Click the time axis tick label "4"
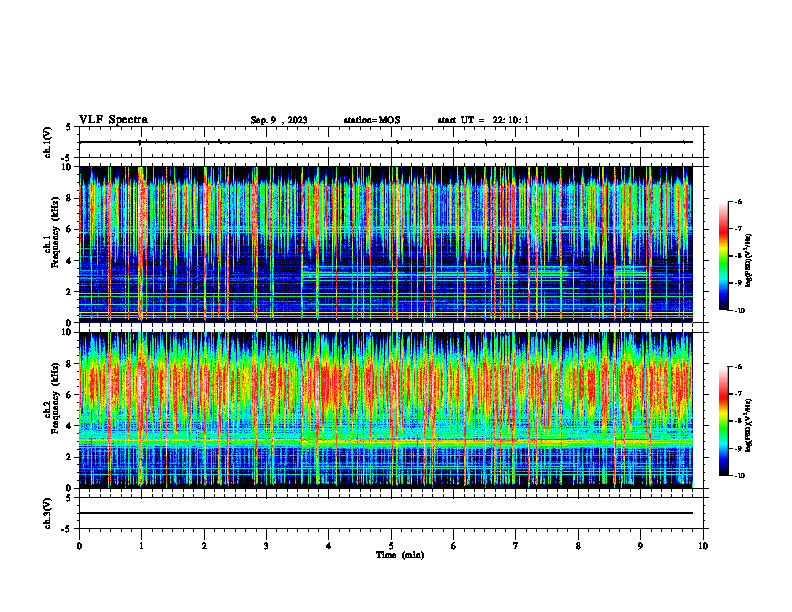792x612 pixels. point(329,546)
